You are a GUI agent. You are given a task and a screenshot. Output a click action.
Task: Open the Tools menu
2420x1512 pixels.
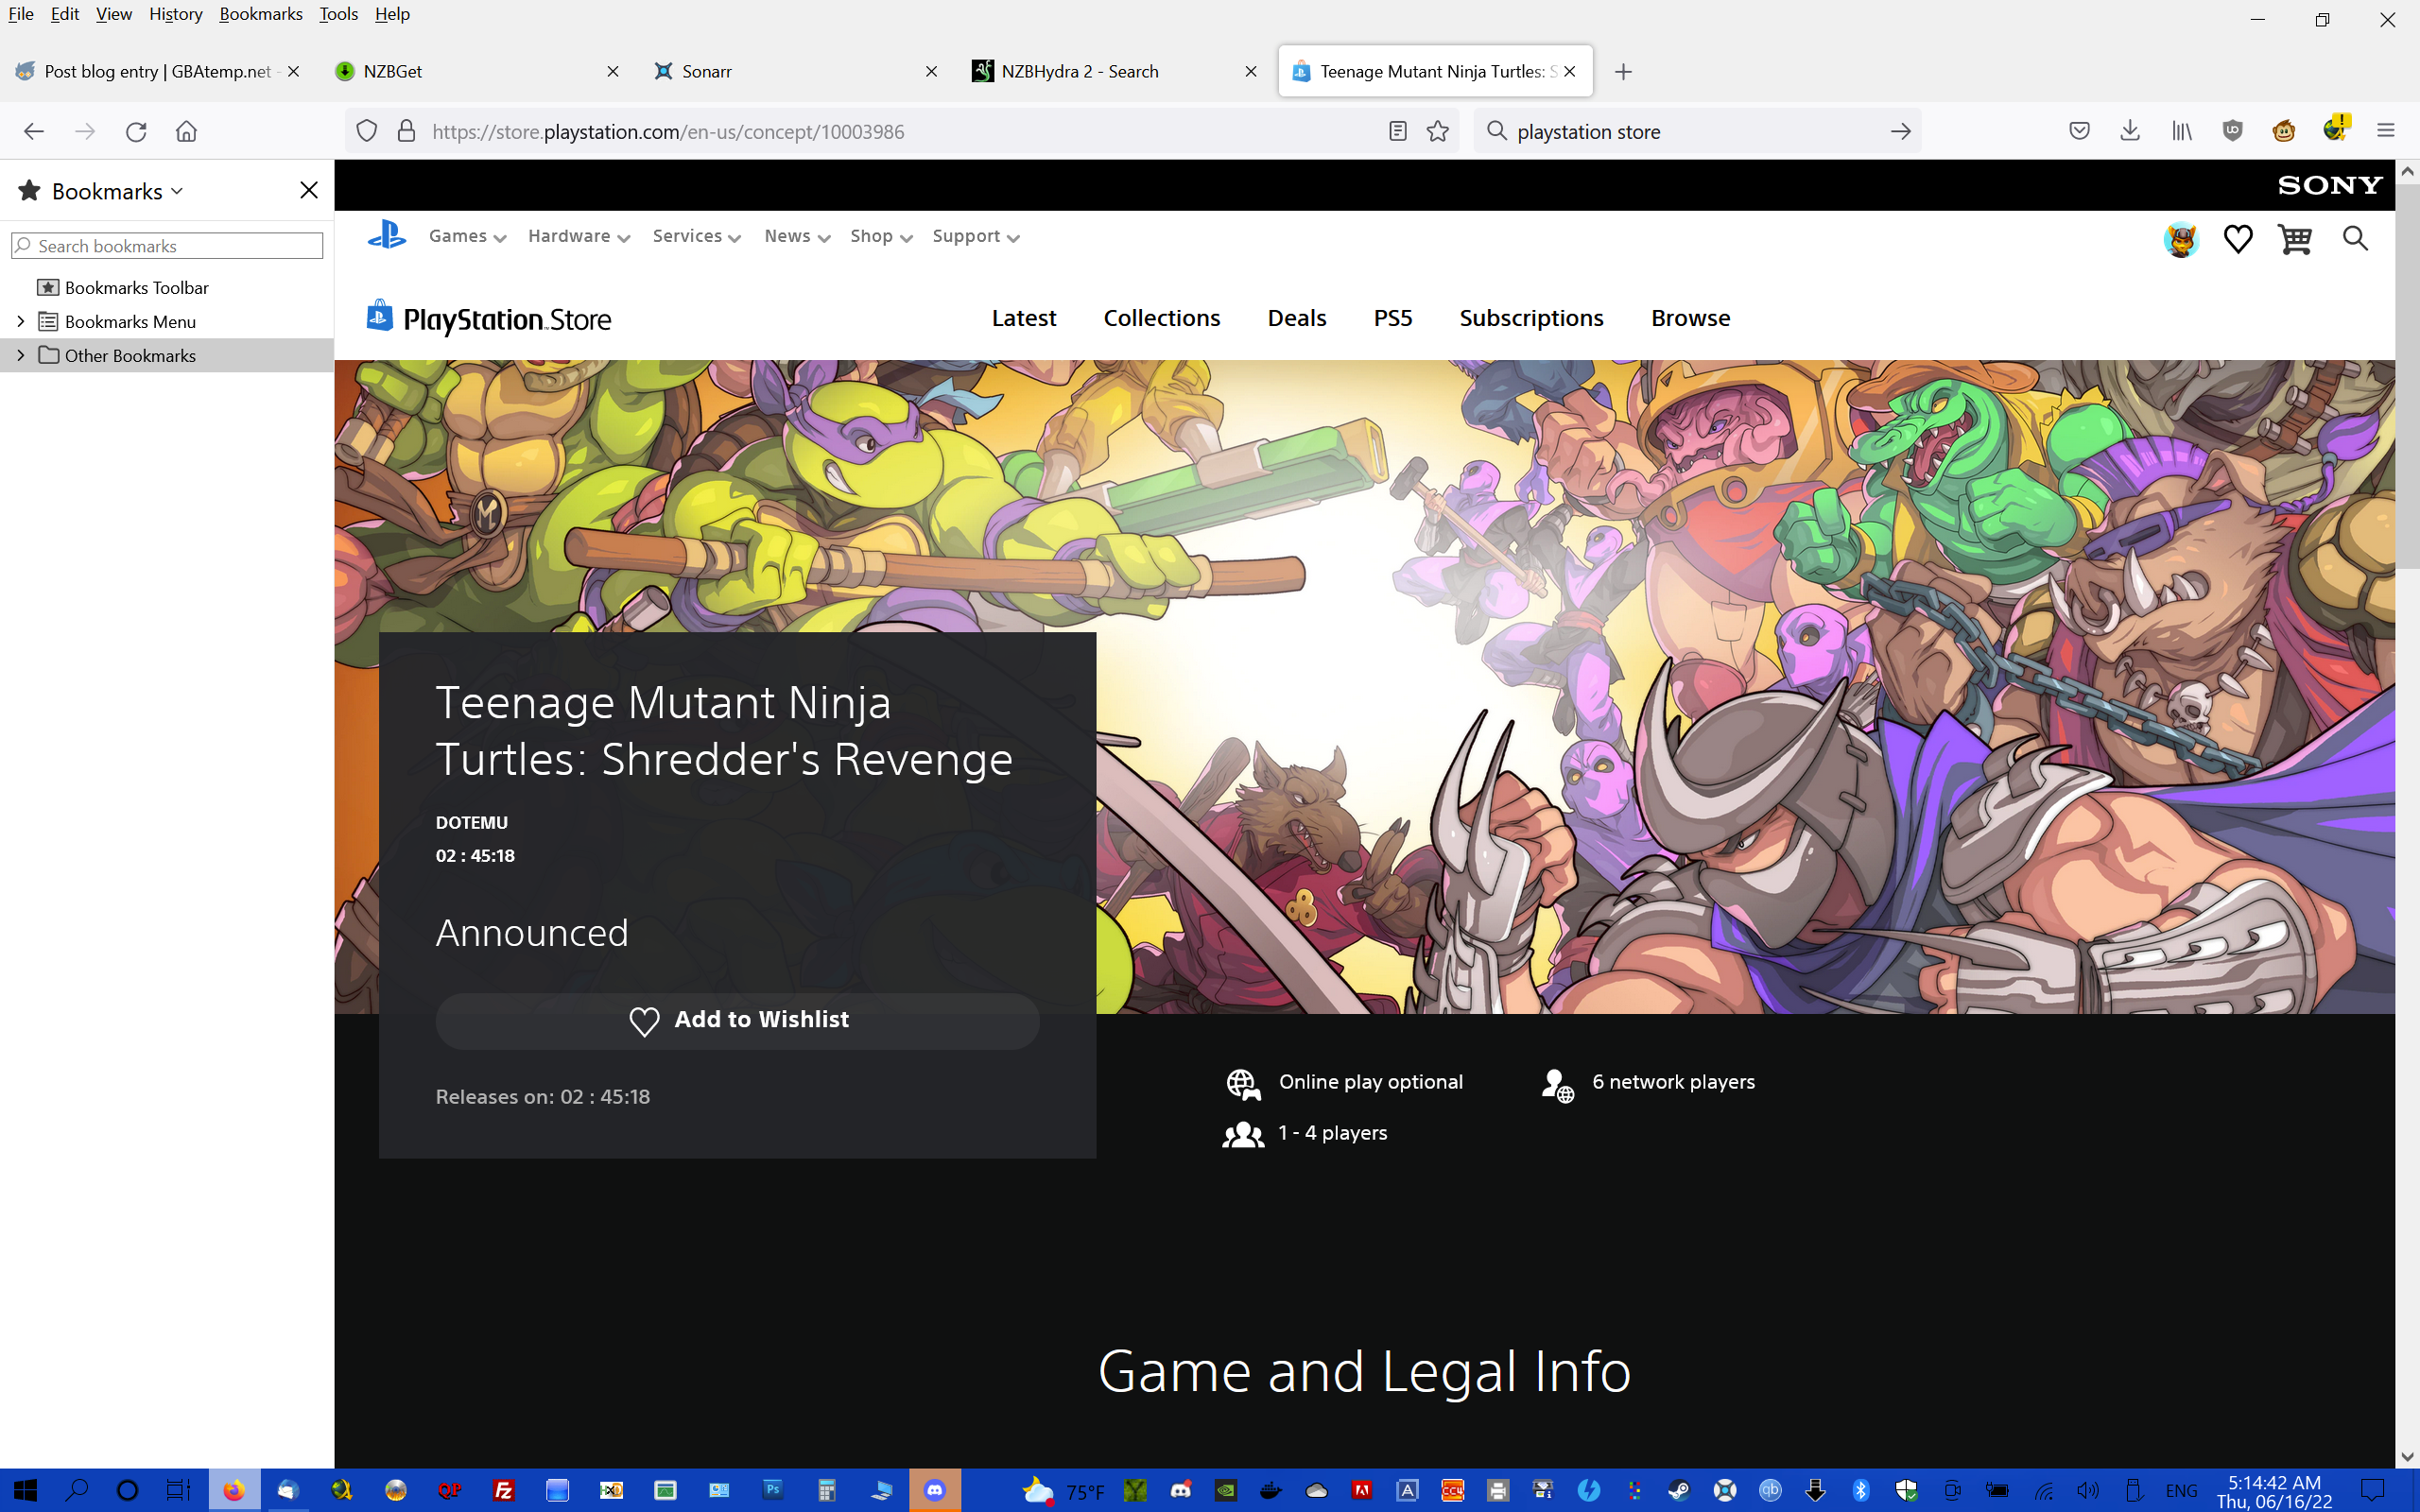coord(339,14)
